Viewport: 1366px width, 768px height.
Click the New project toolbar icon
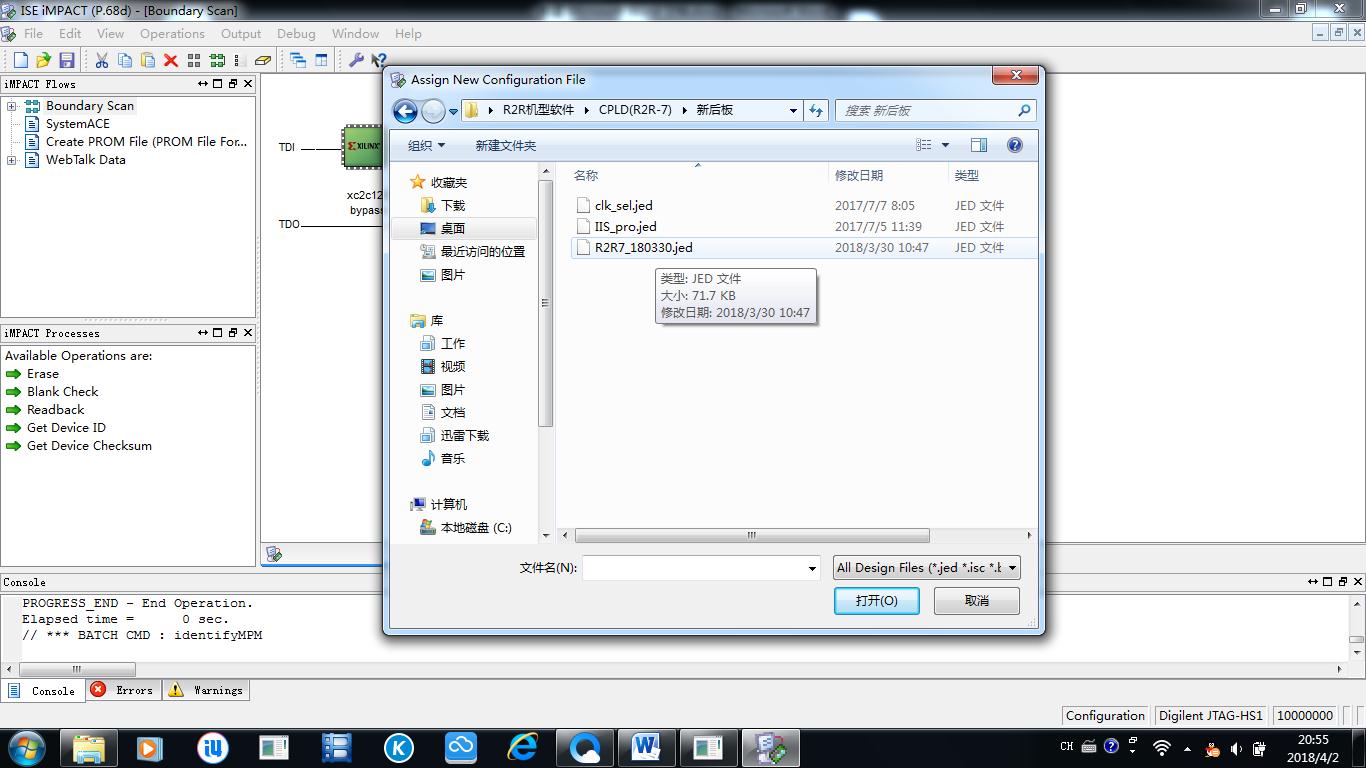click(x=20, y=60)
